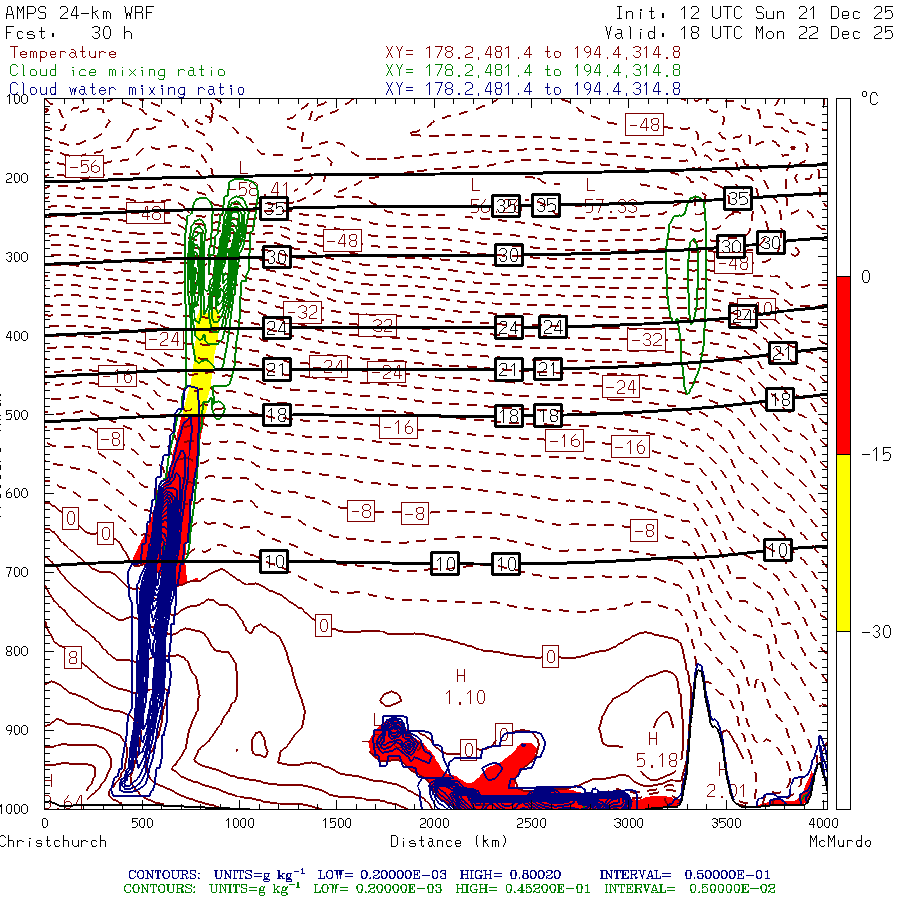Viewport: 900px width, 900px height.
Task: Click the 'Valid: 18 UTC Mon 22 Dec 25' text
Action: tap(749, 33)
